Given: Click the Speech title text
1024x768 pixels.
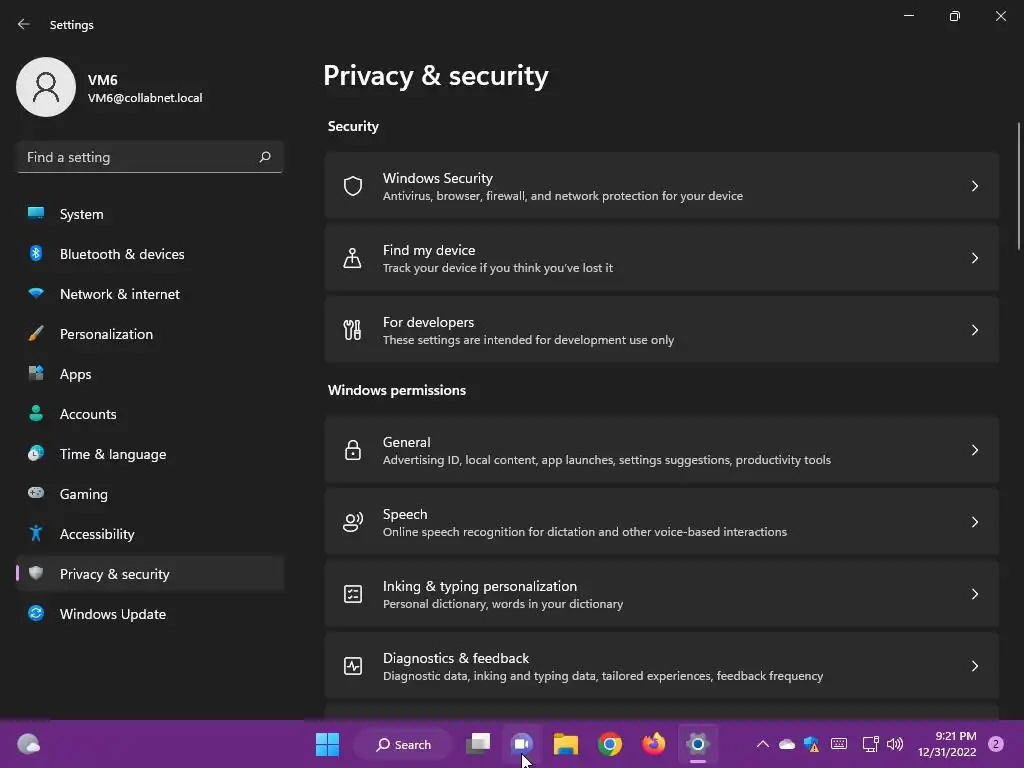Looking at the screenshot, I should 405,514.
